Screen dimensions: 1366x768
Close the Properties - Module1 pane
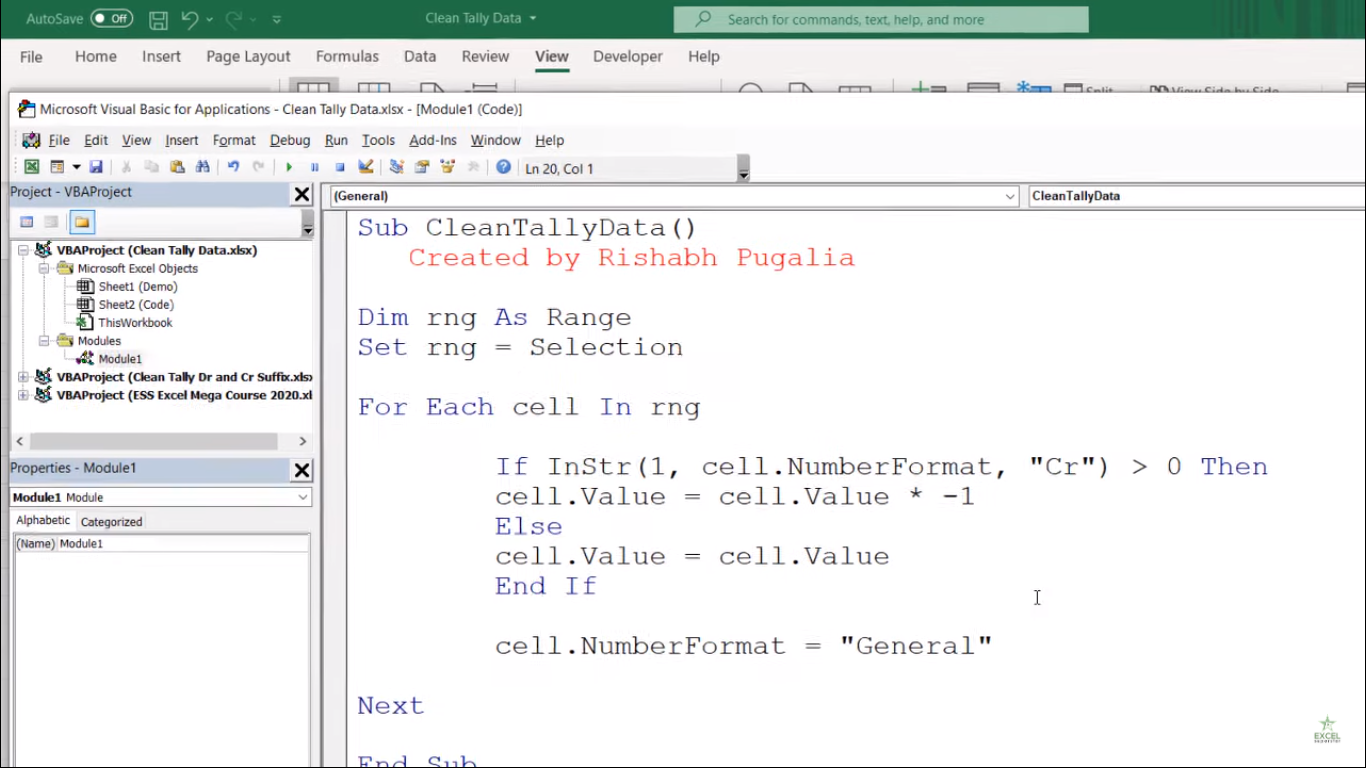pos(302,470)
